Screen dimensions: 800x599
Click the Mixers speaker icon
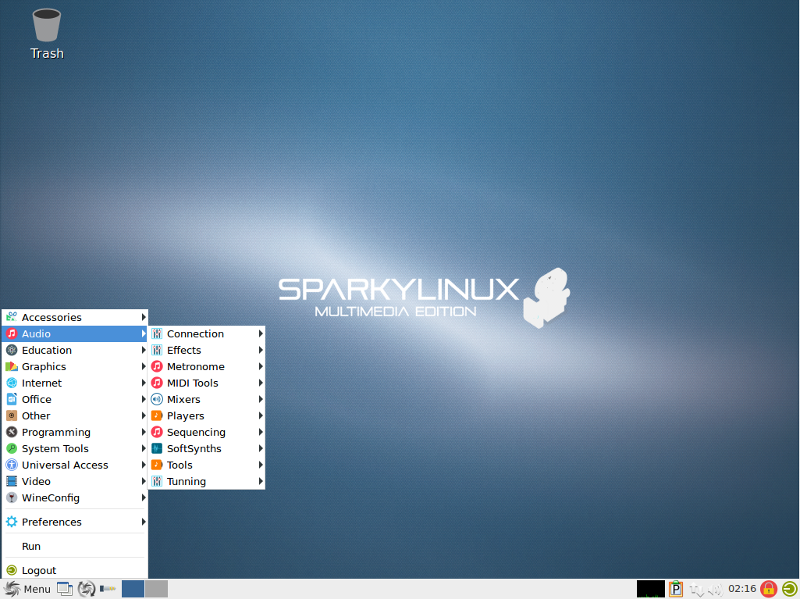point(157,399)
